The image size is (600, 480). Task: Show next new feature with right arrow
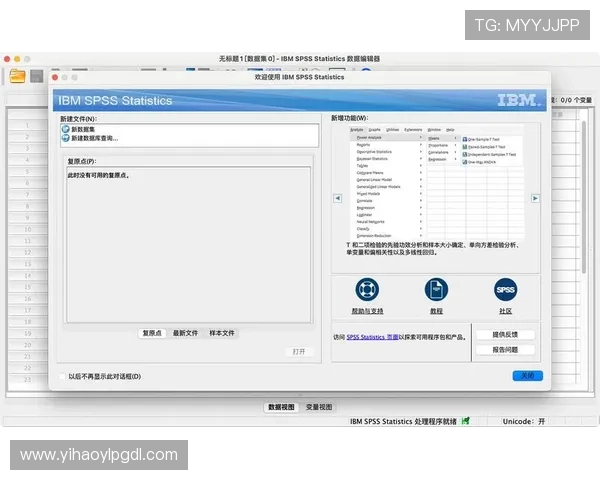[x=535, y=198]
